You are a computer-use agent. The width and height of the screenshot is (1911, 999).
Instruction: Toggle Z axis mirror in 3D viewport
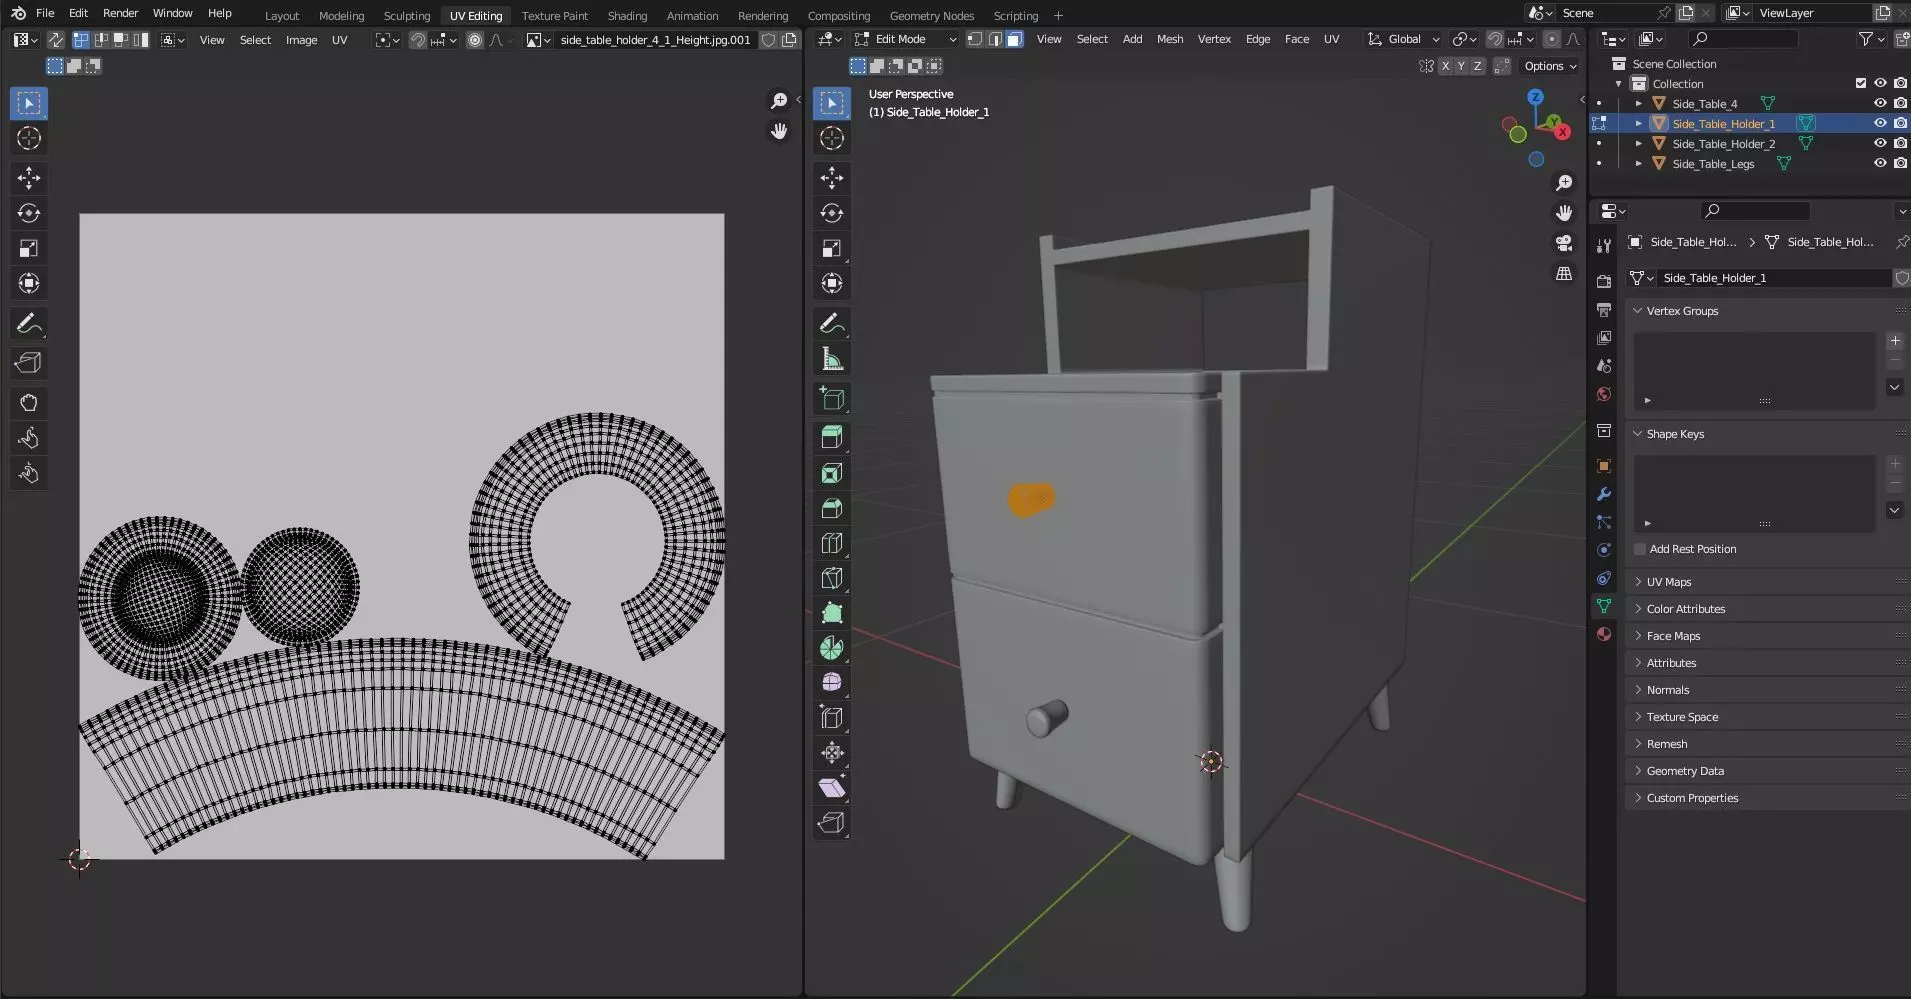[x=1477, y=66]
